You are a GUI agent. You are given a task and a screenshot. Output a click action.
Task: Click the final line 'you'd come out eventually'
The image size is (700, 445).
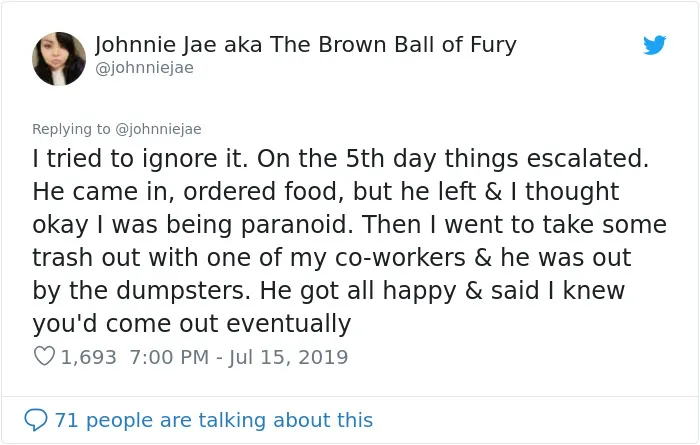pos(192,324)
